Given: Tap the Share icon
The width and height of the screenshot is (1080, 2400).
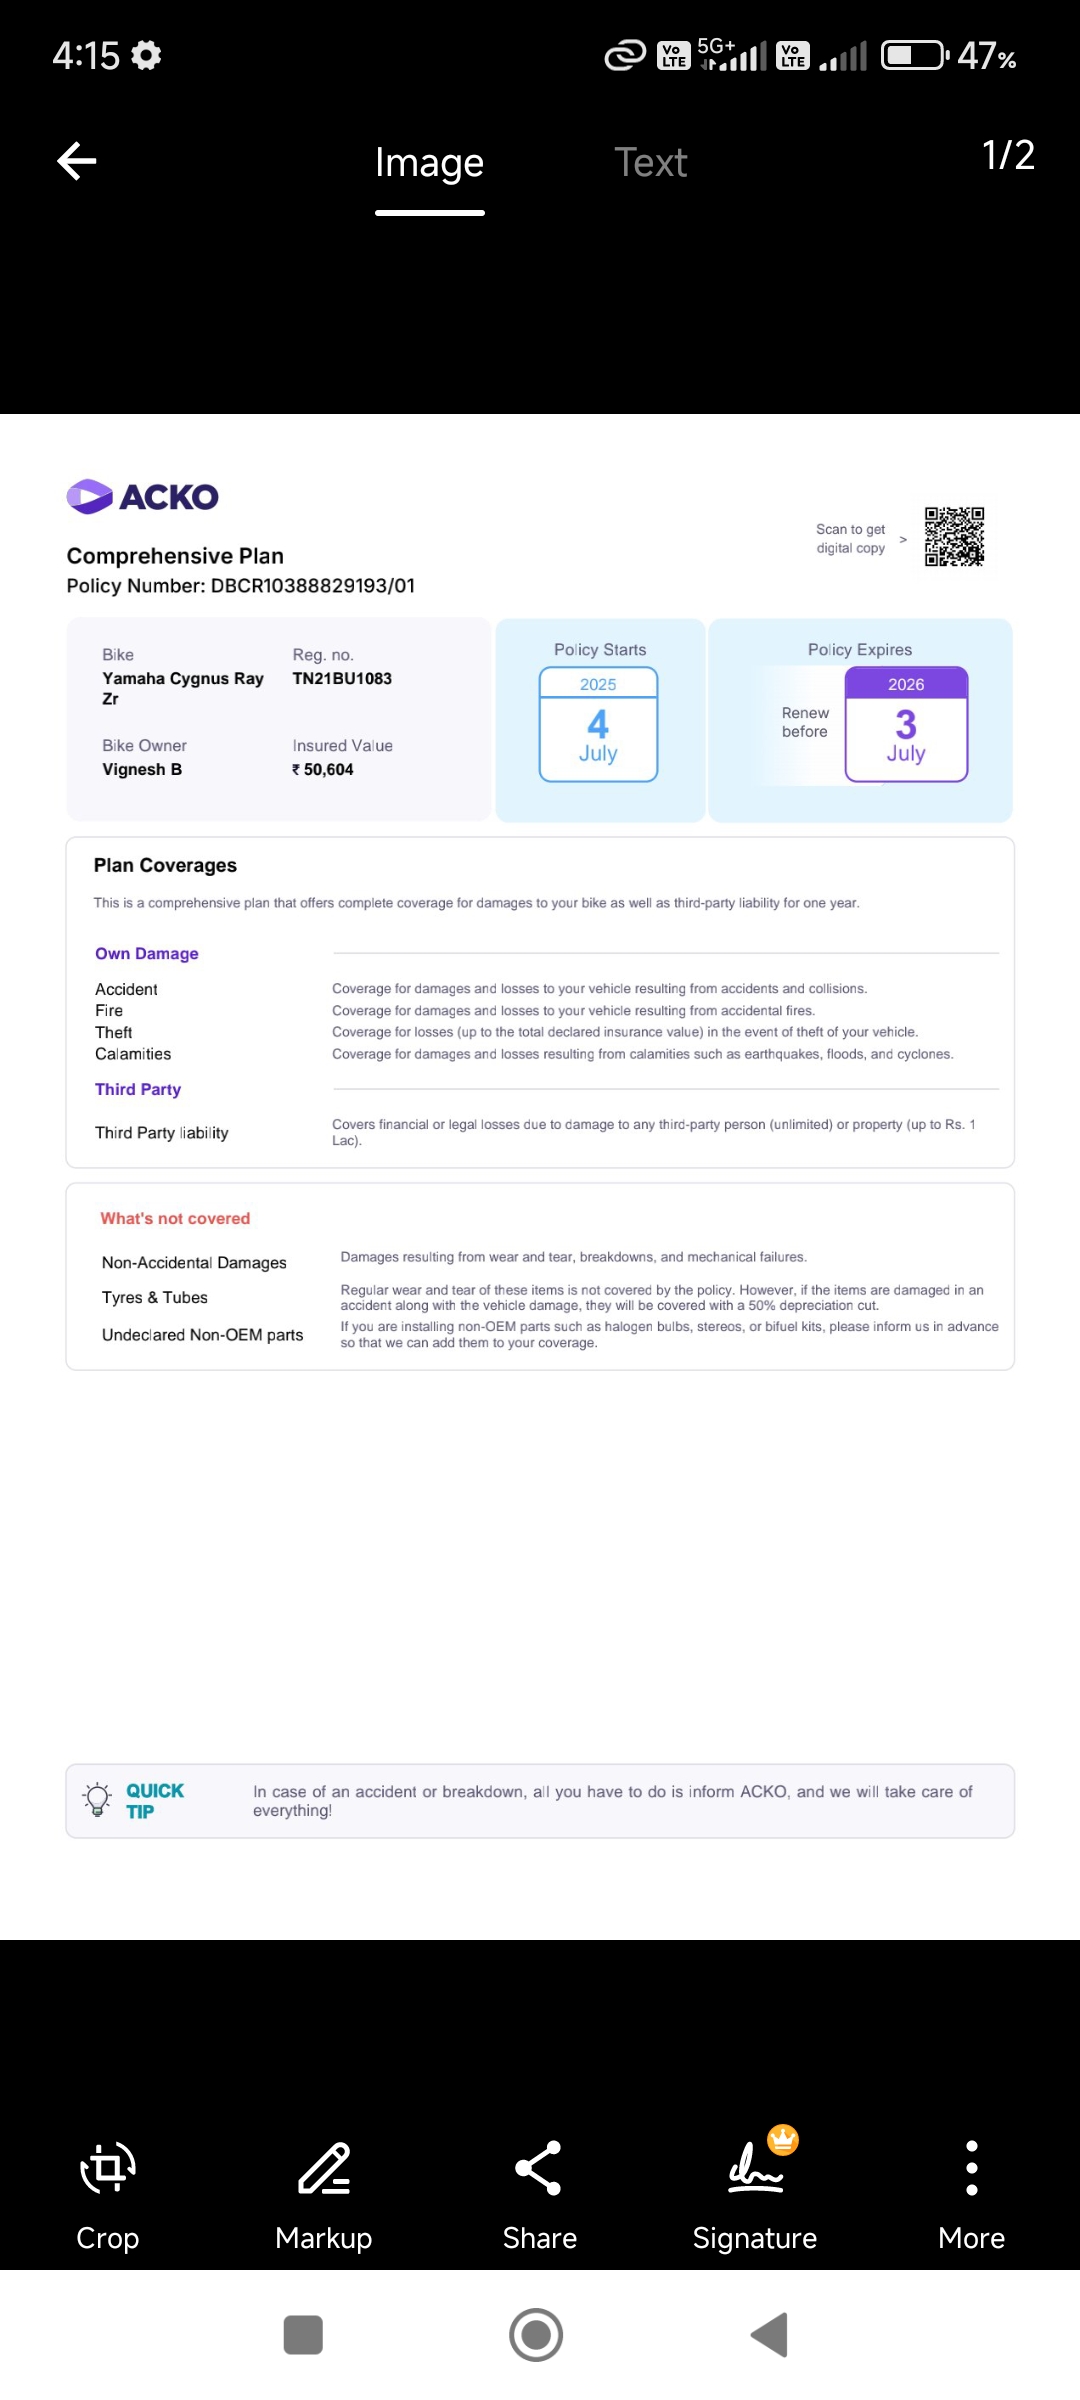Looking at the screenshot, I should 539,2194.
